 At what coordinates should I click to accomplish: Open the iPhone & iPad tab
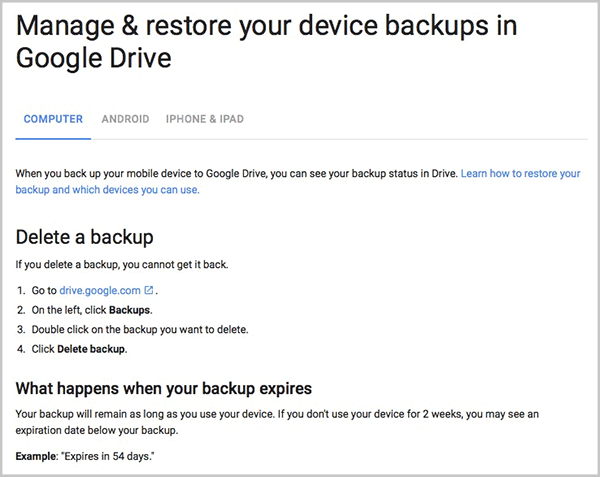pyautogui.click(x=205, y=119)
